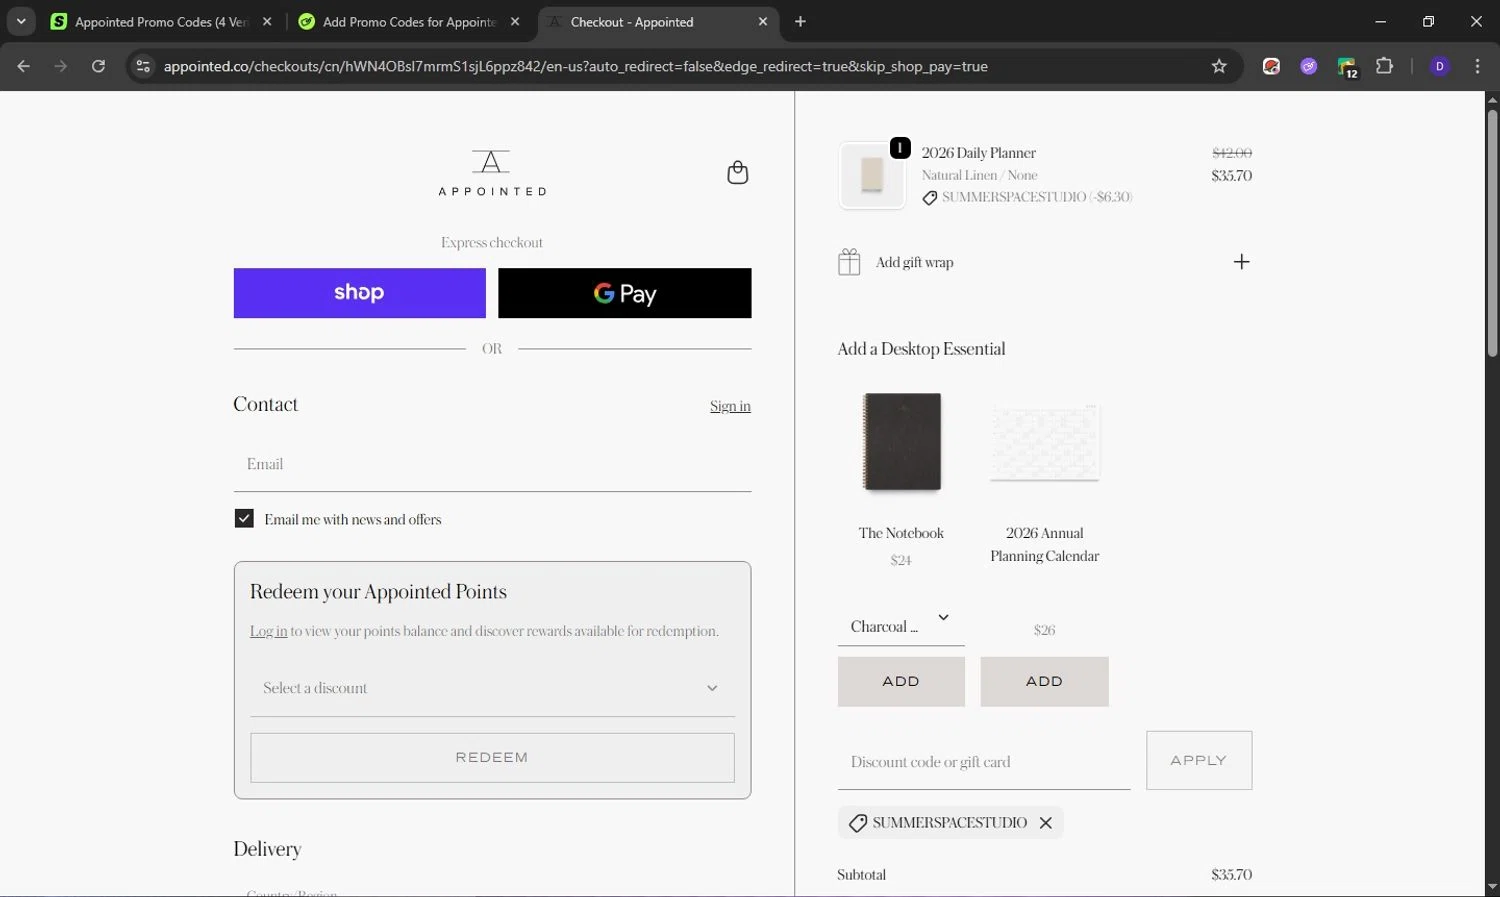Open a new browser tab

[x=800, y=21]
